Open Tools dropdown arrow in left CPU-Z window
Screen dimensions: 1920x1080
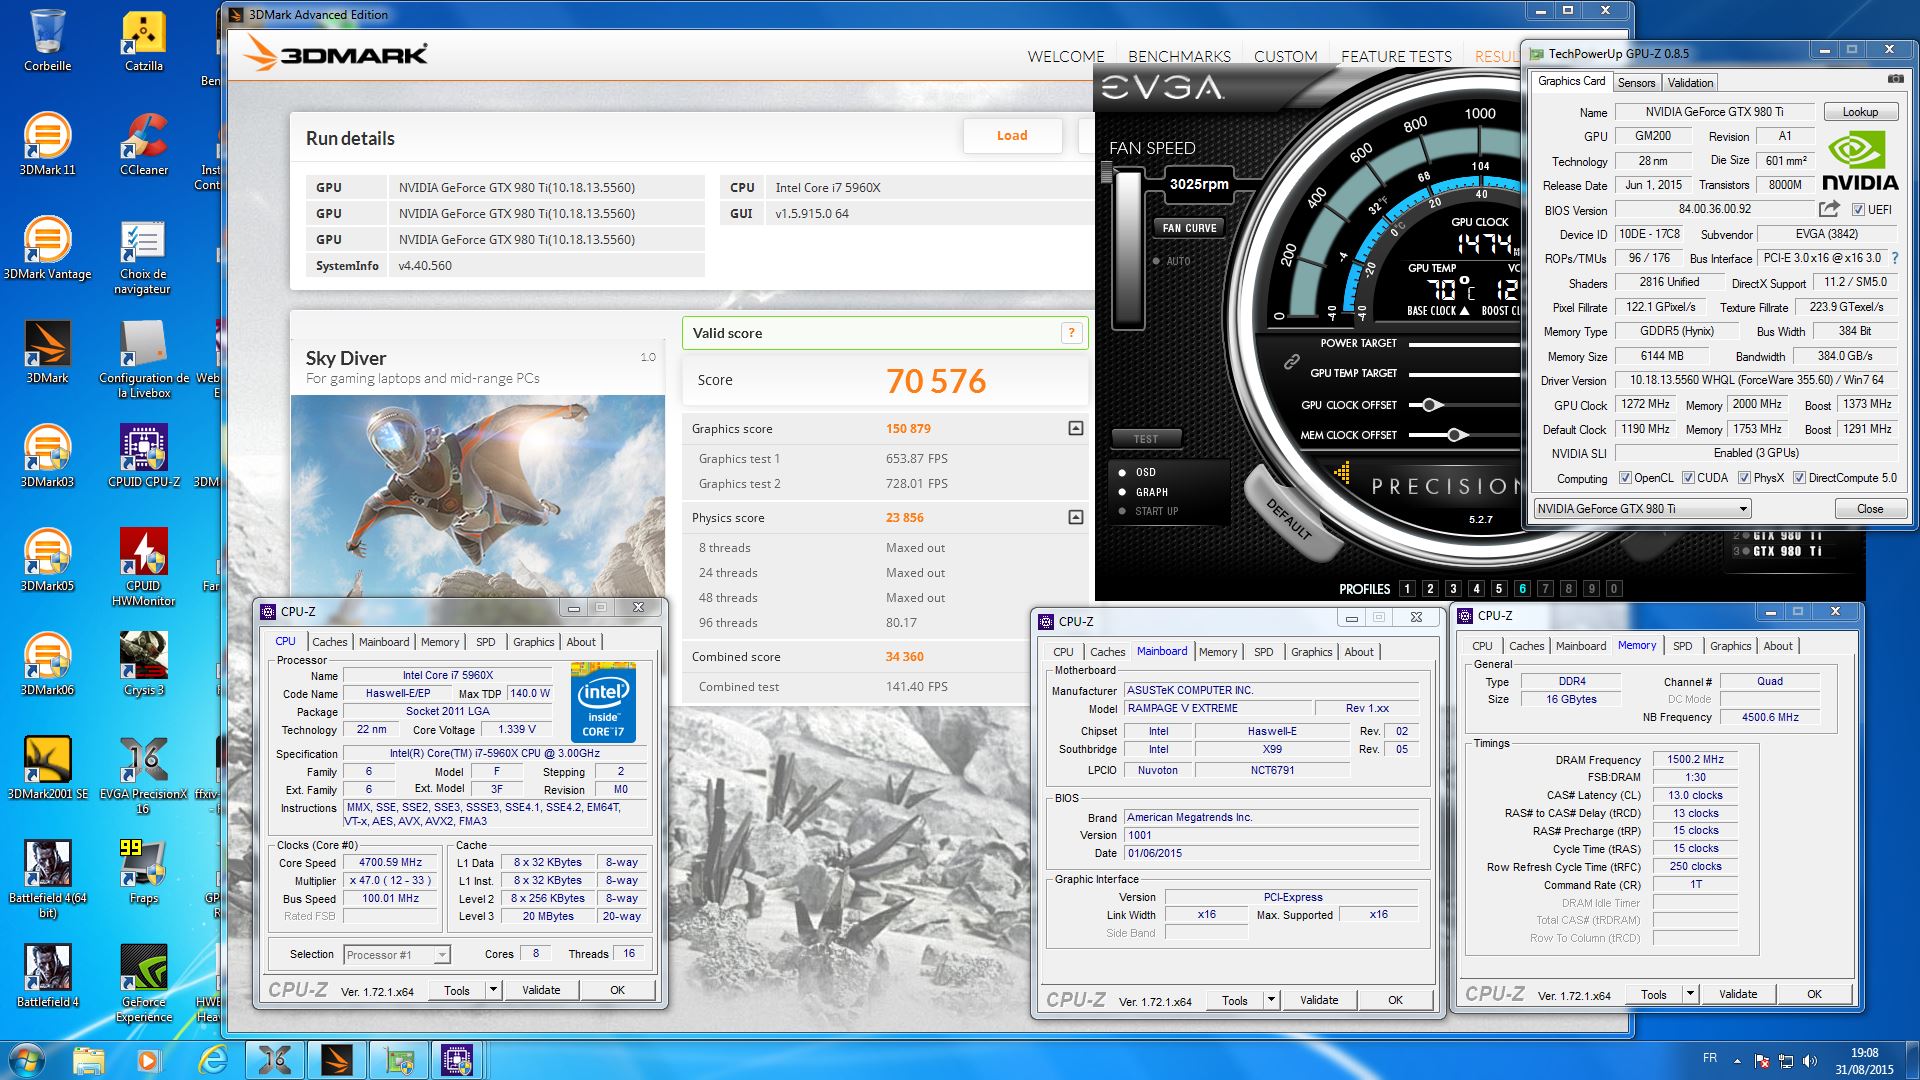pyautogui.click(x=492, y=990)
